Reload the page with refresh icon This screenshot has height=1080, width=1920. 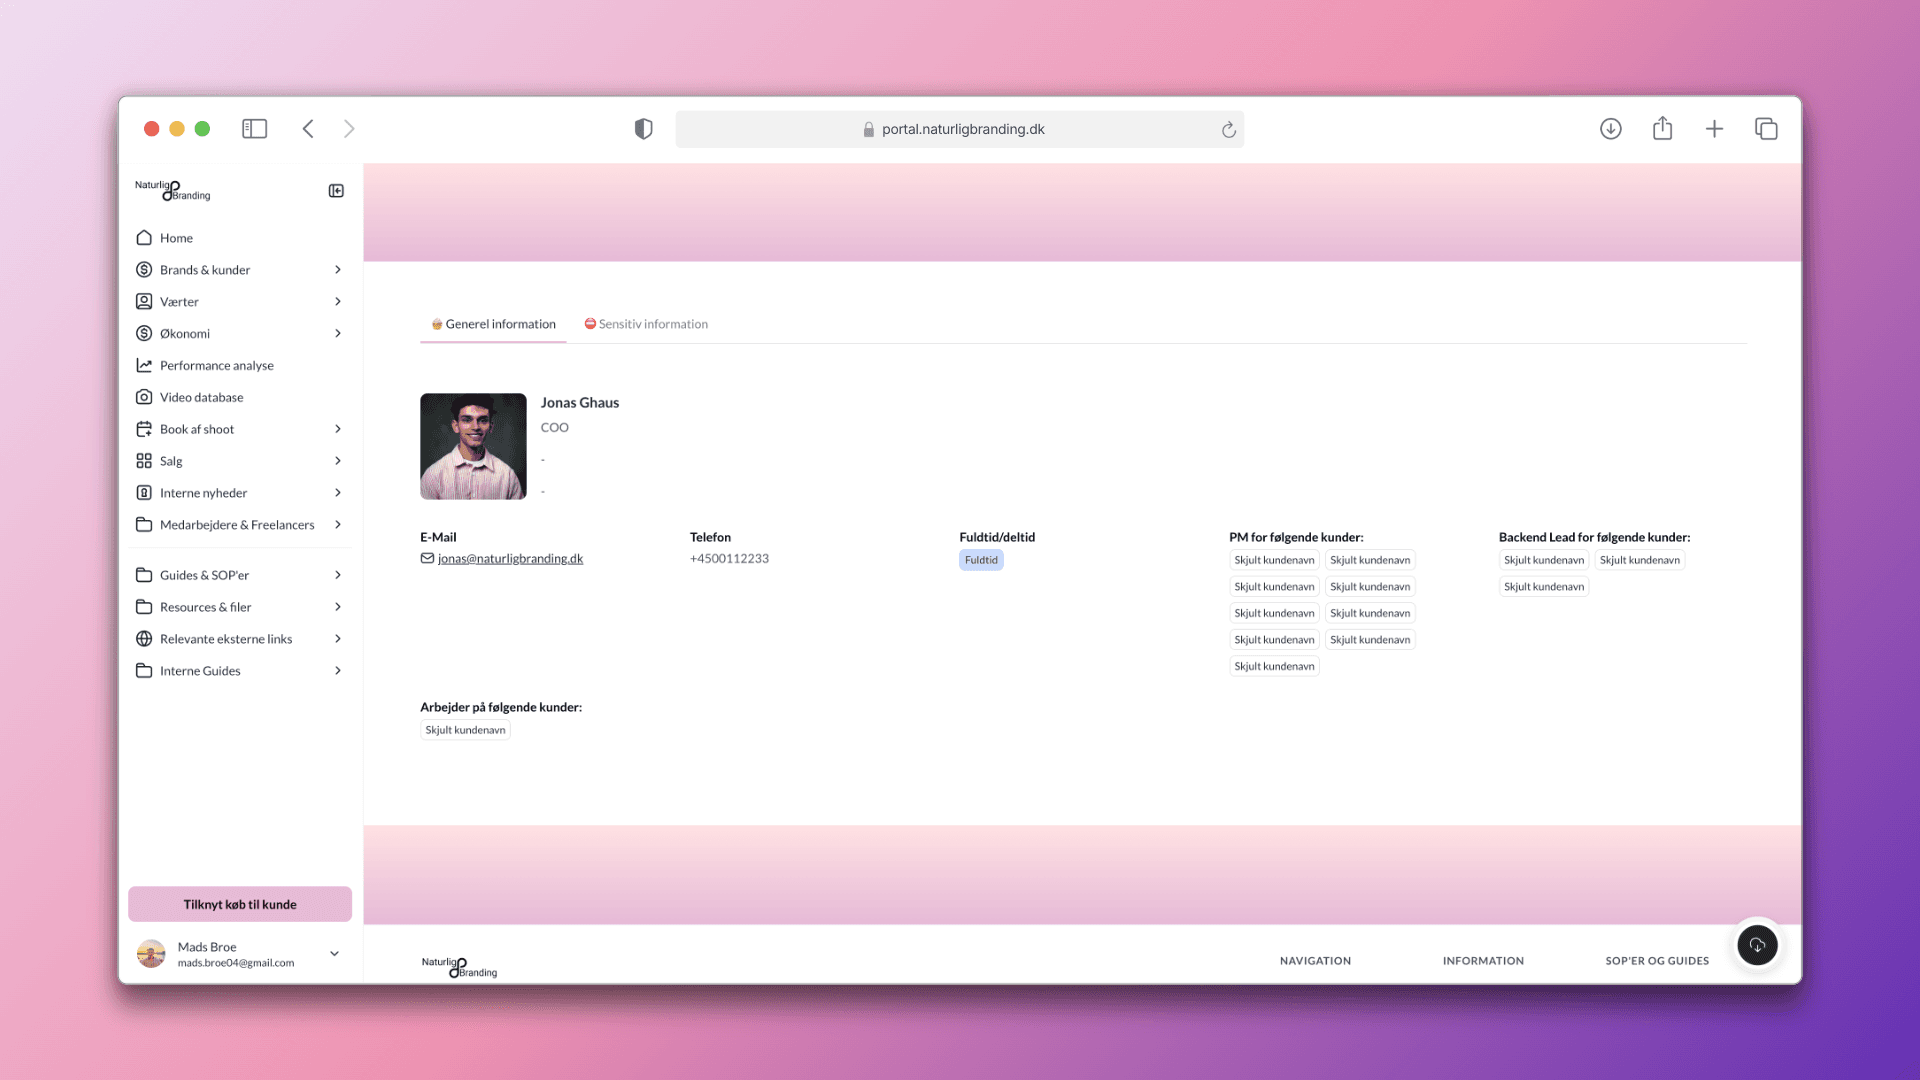[x=1228, y=130]
